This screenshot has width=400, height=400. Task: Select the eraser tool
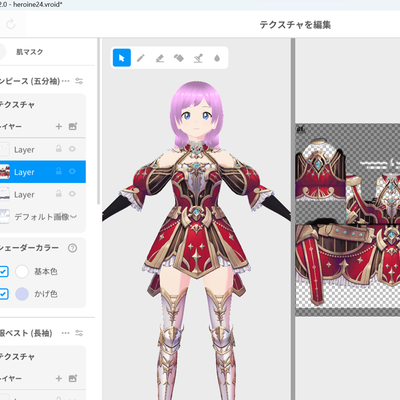pos(160,58)
